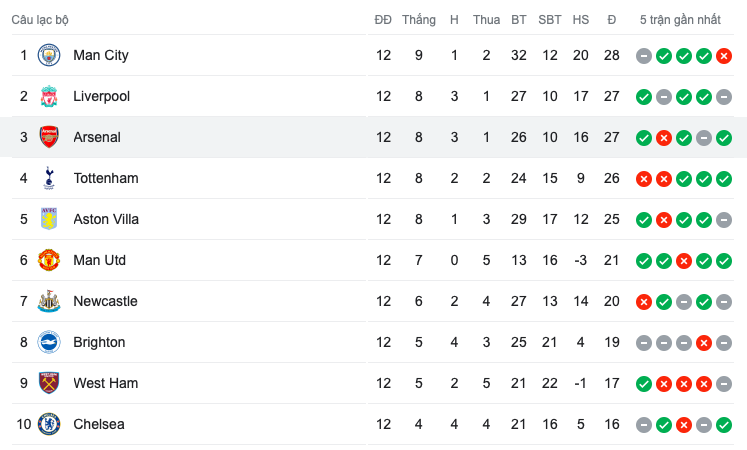
Task: Click the Arsenal club crest
Action: pos(49,137)
